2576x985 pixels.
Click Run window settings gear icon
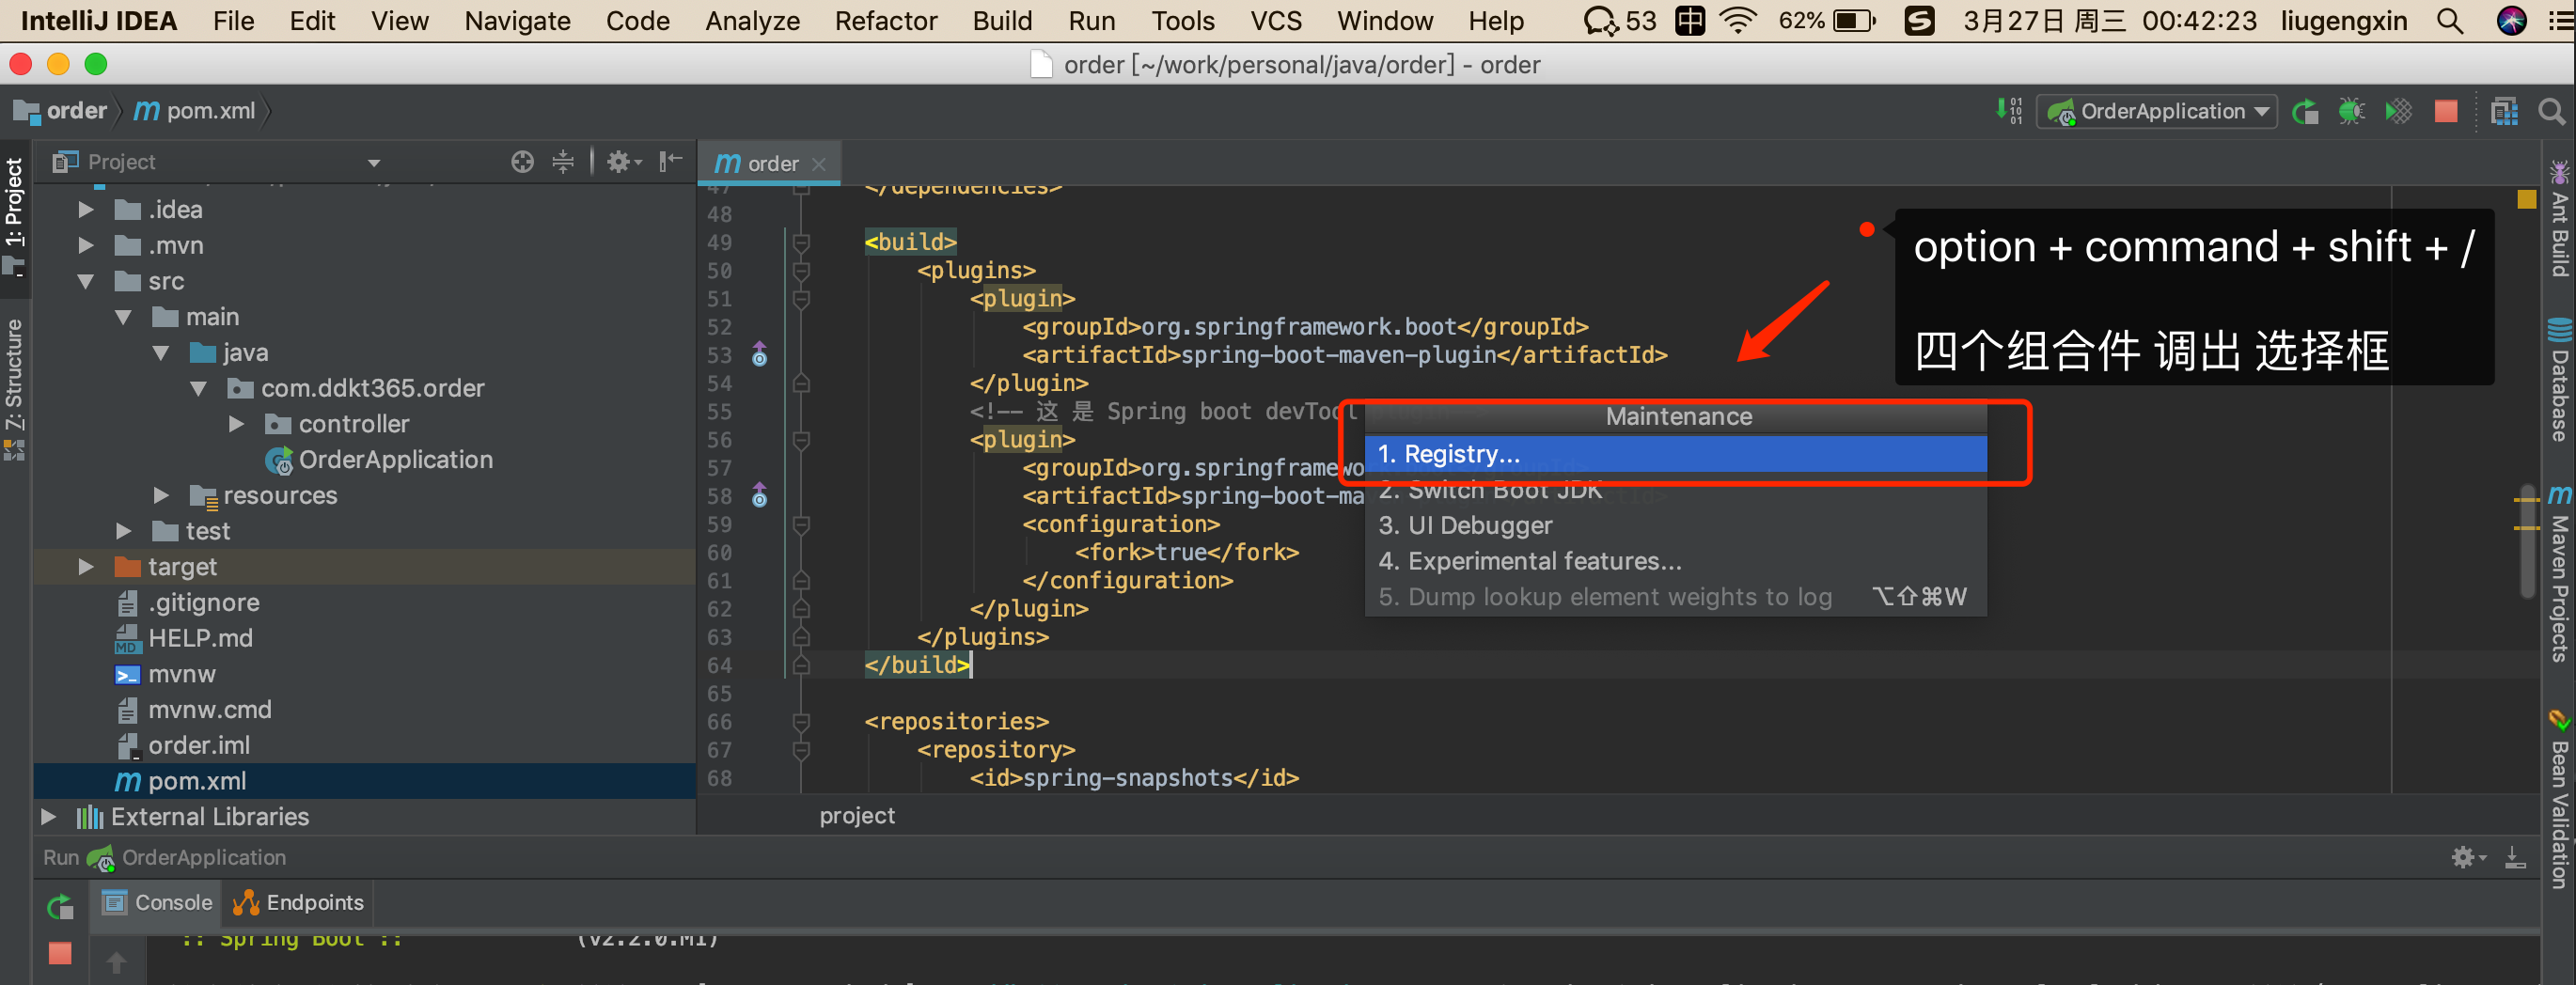[2467, 857]
